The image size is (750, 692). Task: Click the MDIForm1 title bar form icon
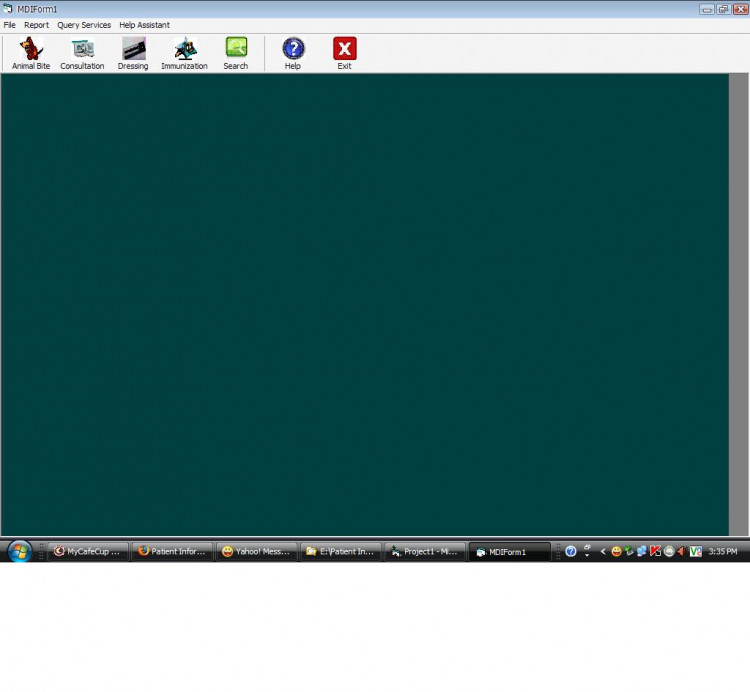[8, 9]
